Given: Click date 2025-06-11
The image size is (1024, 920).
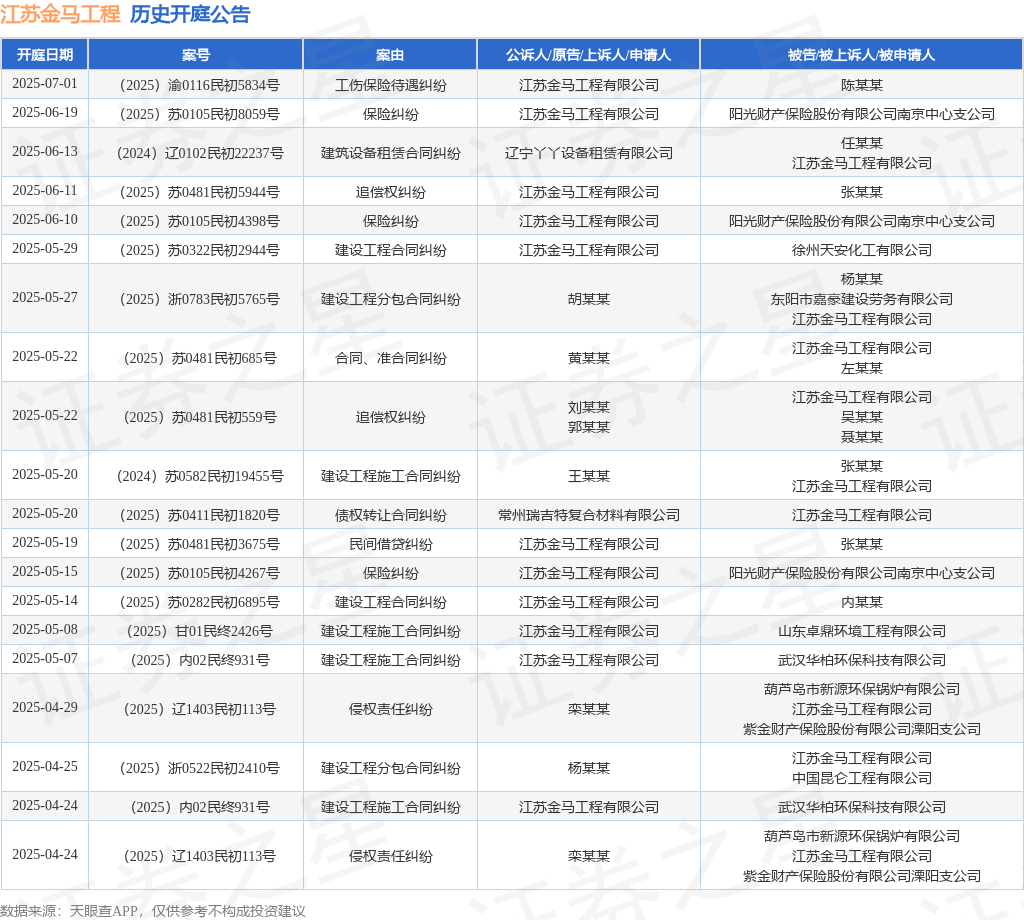Looking at the screenshot, I should click(x=44, y=191).
